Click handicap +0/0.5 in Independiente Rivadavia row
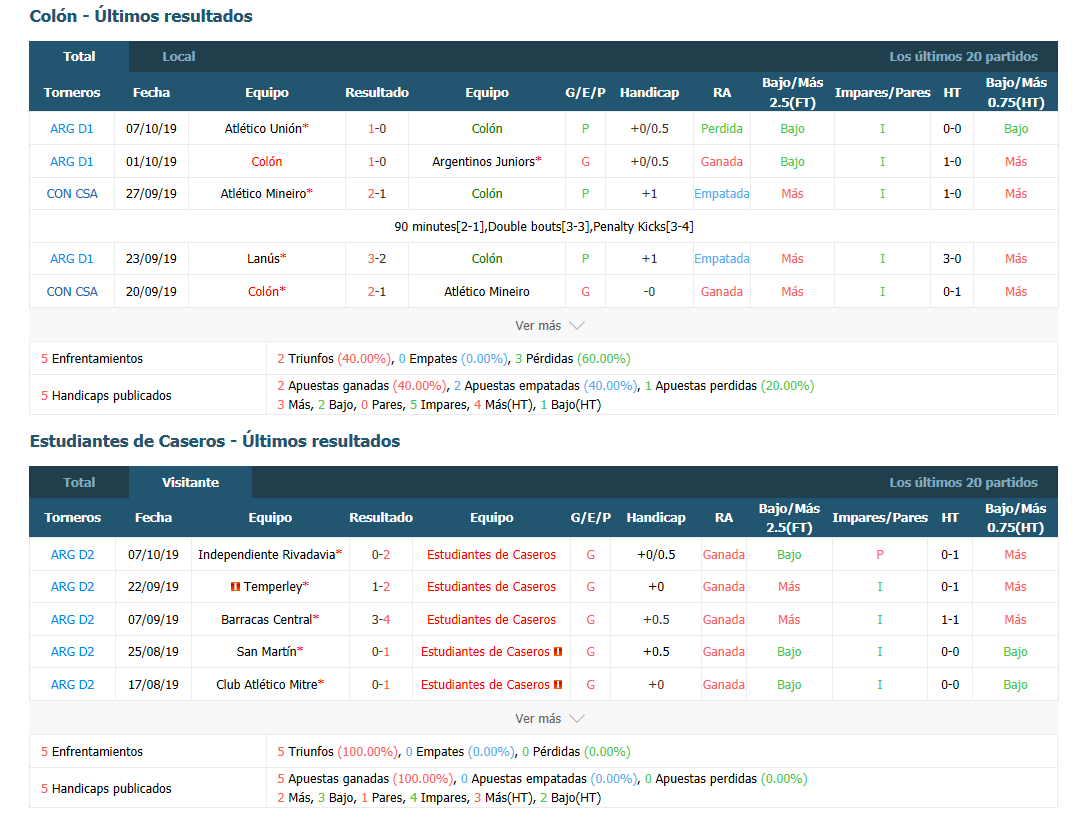1084x813 pixels. [656, 554]
